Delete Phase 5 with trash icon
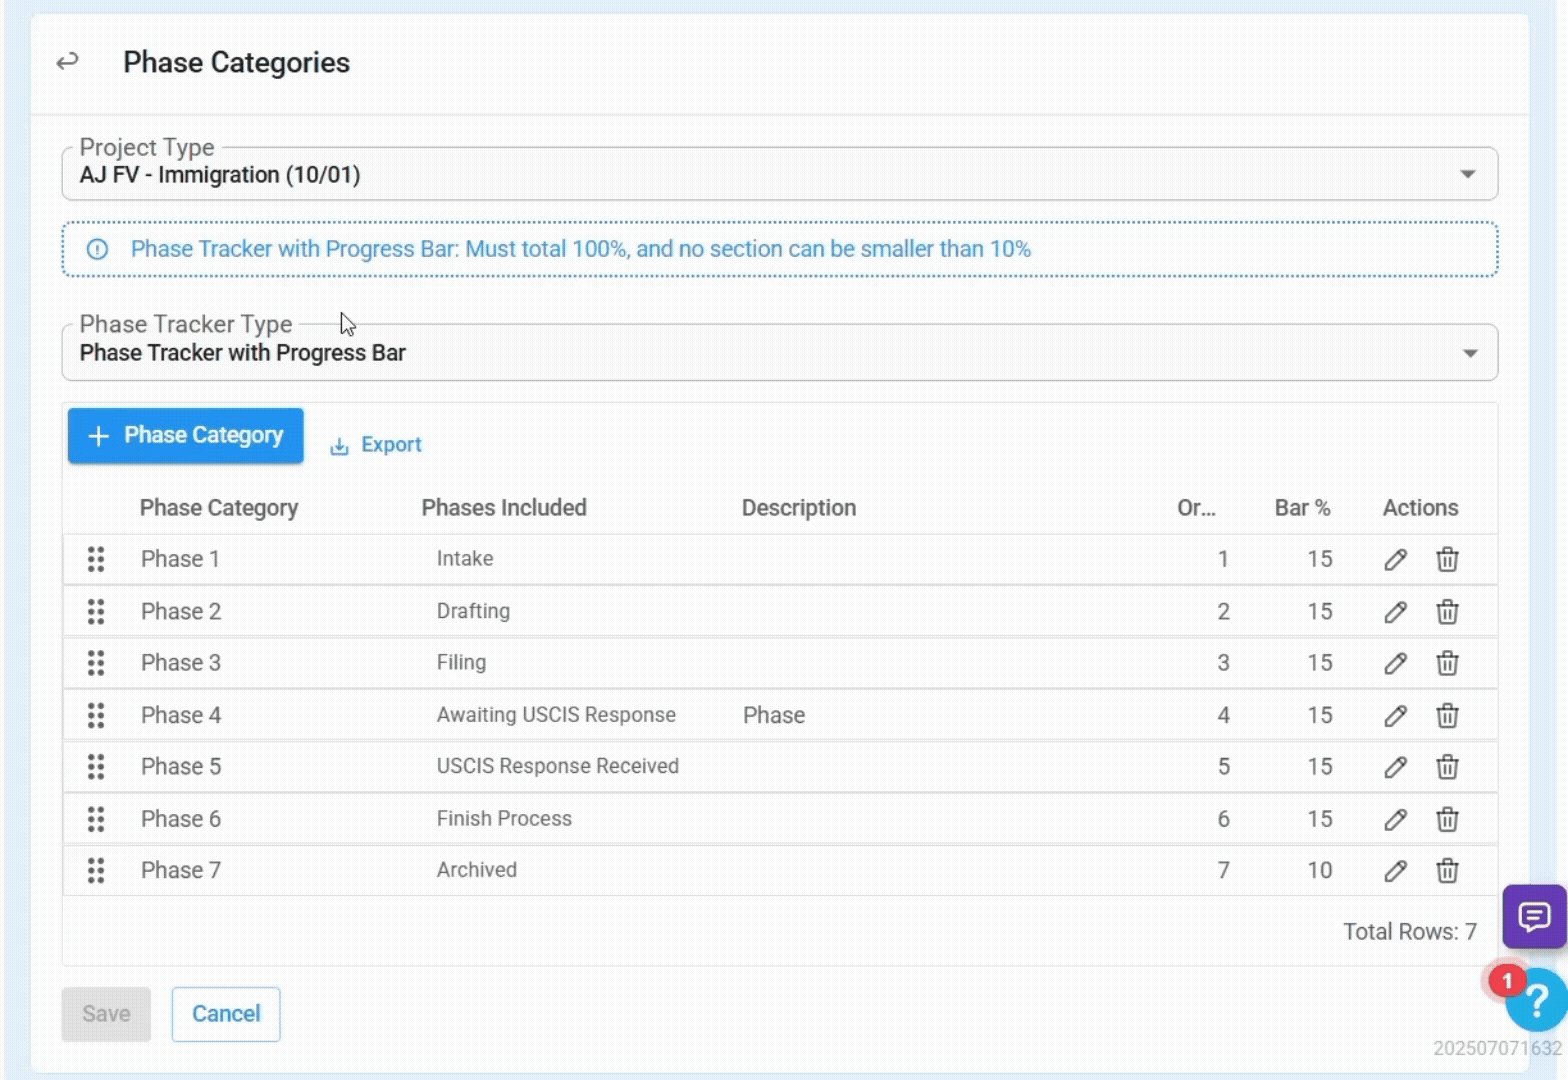 [x=1447, y=767]
